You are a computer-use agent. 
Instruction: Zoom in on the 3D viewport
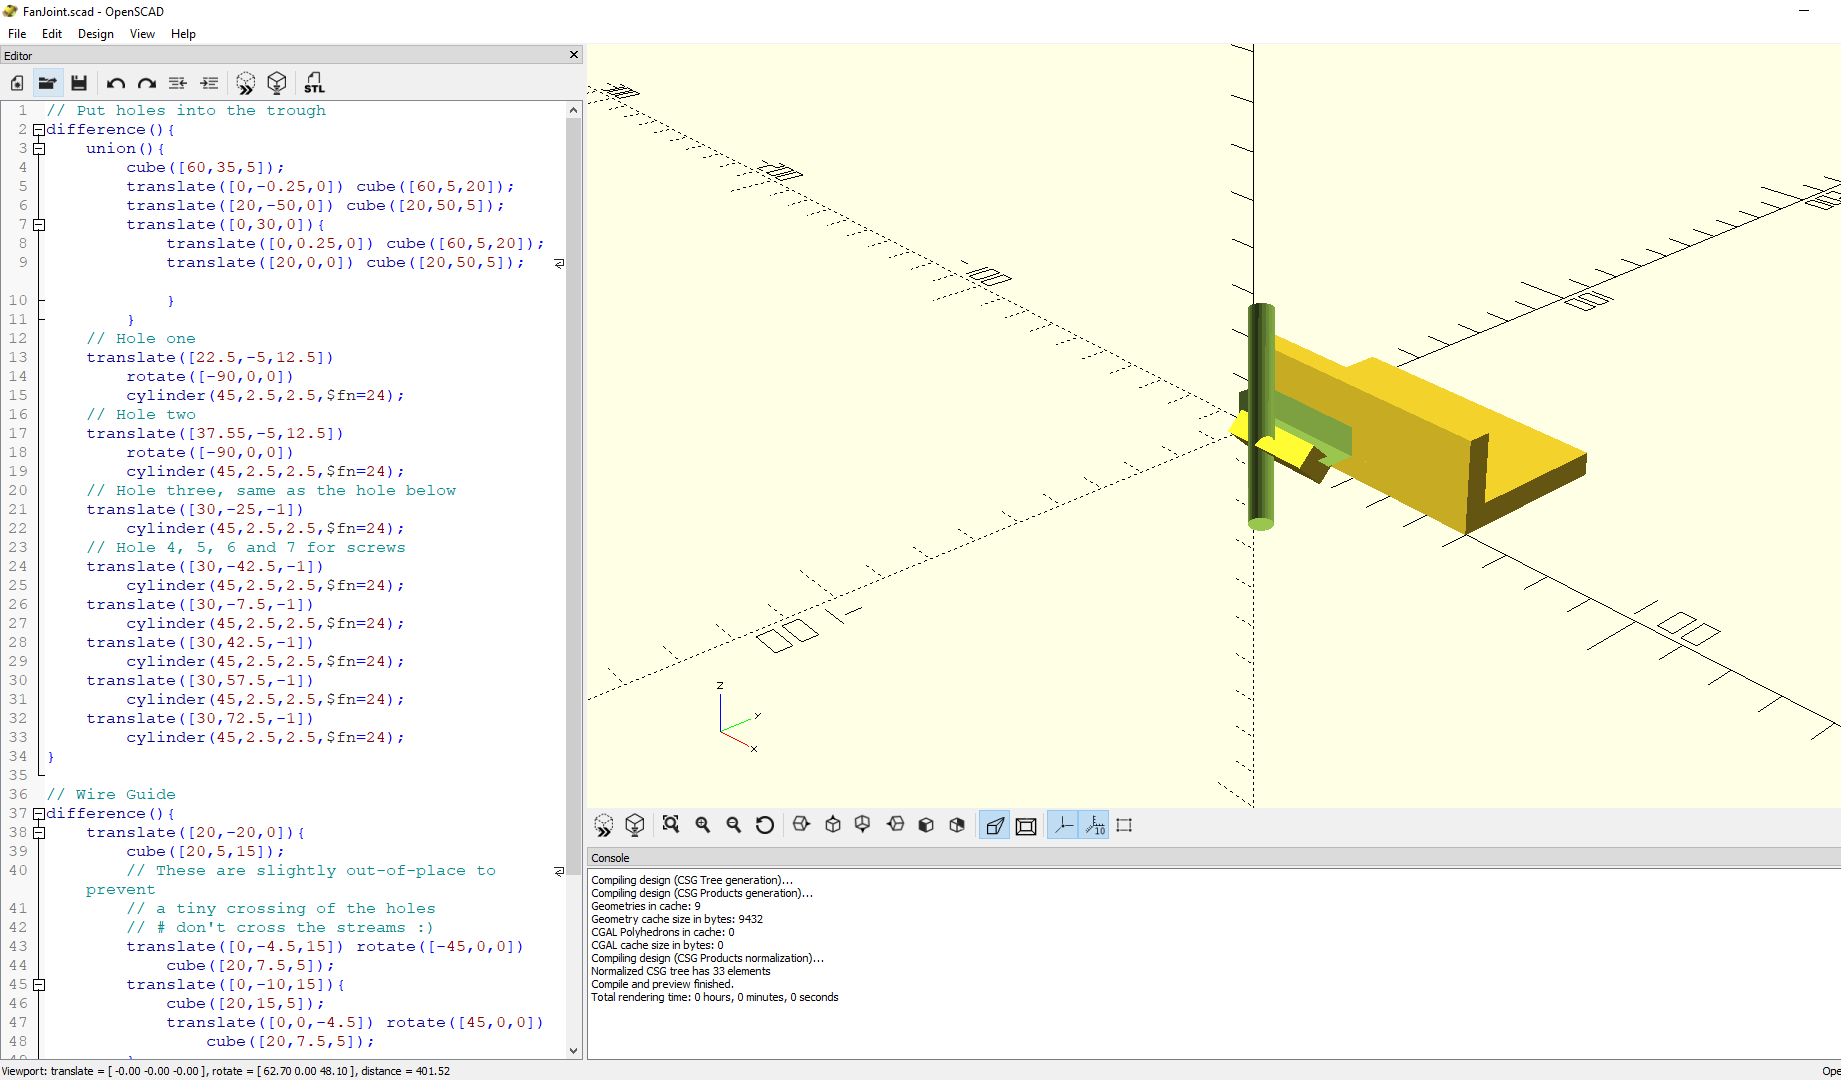703,825
